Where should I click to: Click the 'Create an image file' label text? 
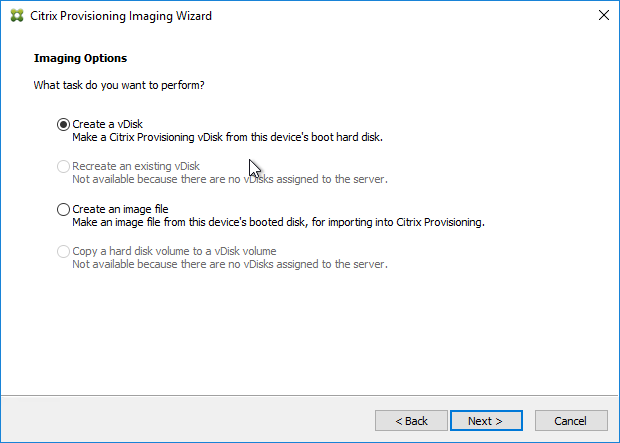[120, 209]
